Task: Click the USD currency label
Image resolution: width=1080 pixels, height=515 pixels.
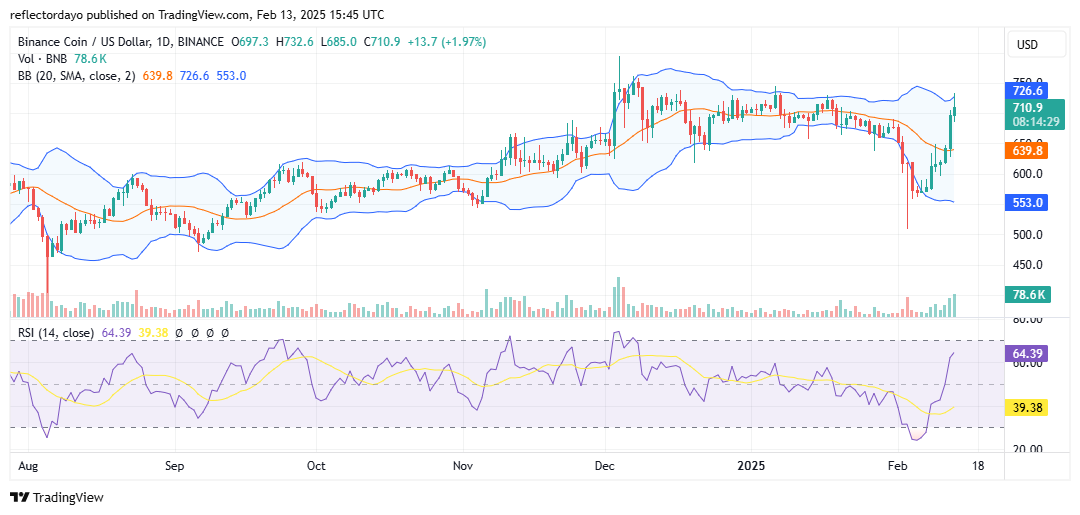Action: pos(1027,45)
